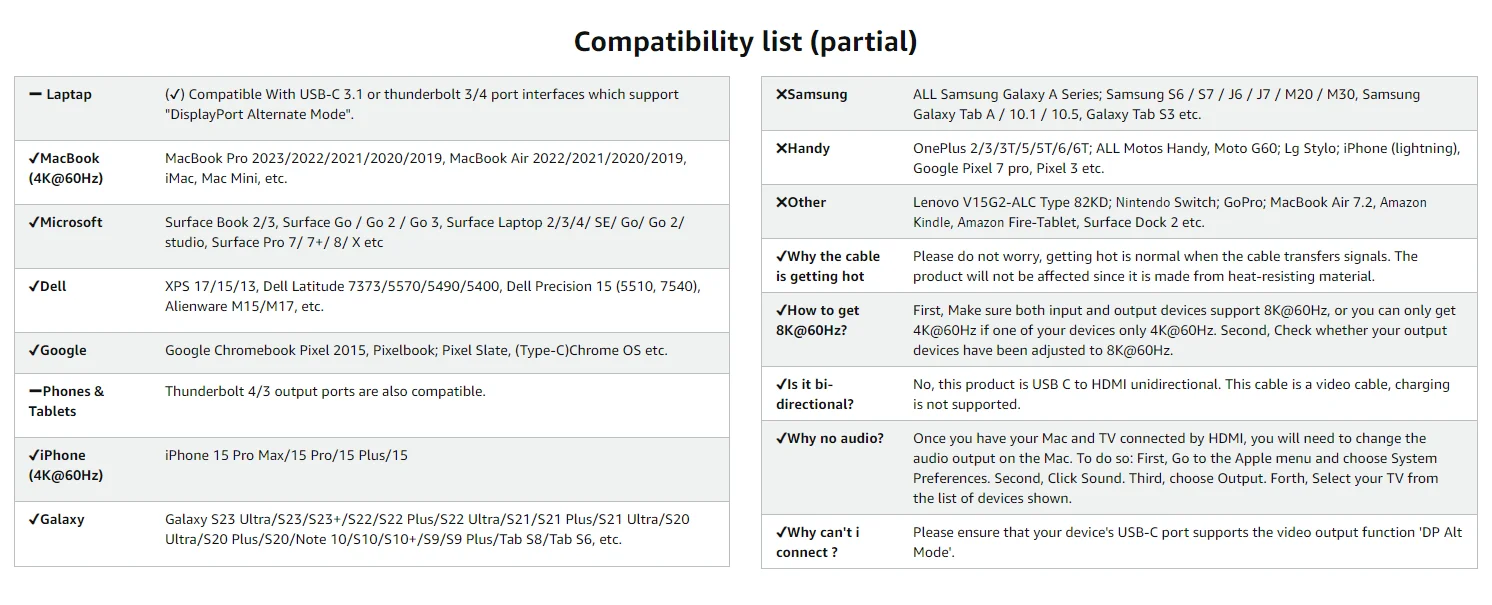This screenshot has width=1492, height=605.
Task: Click the checkmark beside Microsoft
Action: tap(34, 222)
